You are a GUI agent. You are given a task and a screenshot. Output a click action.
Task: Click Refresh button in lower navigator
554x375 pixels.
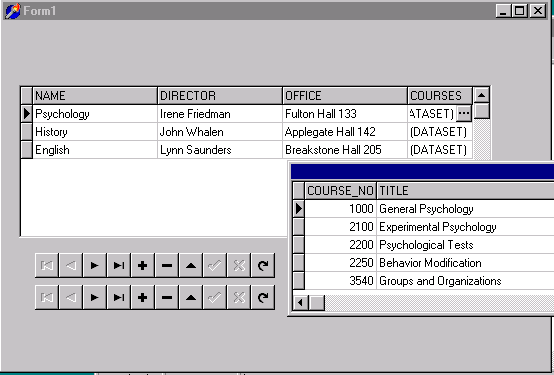tap(263, 297)
